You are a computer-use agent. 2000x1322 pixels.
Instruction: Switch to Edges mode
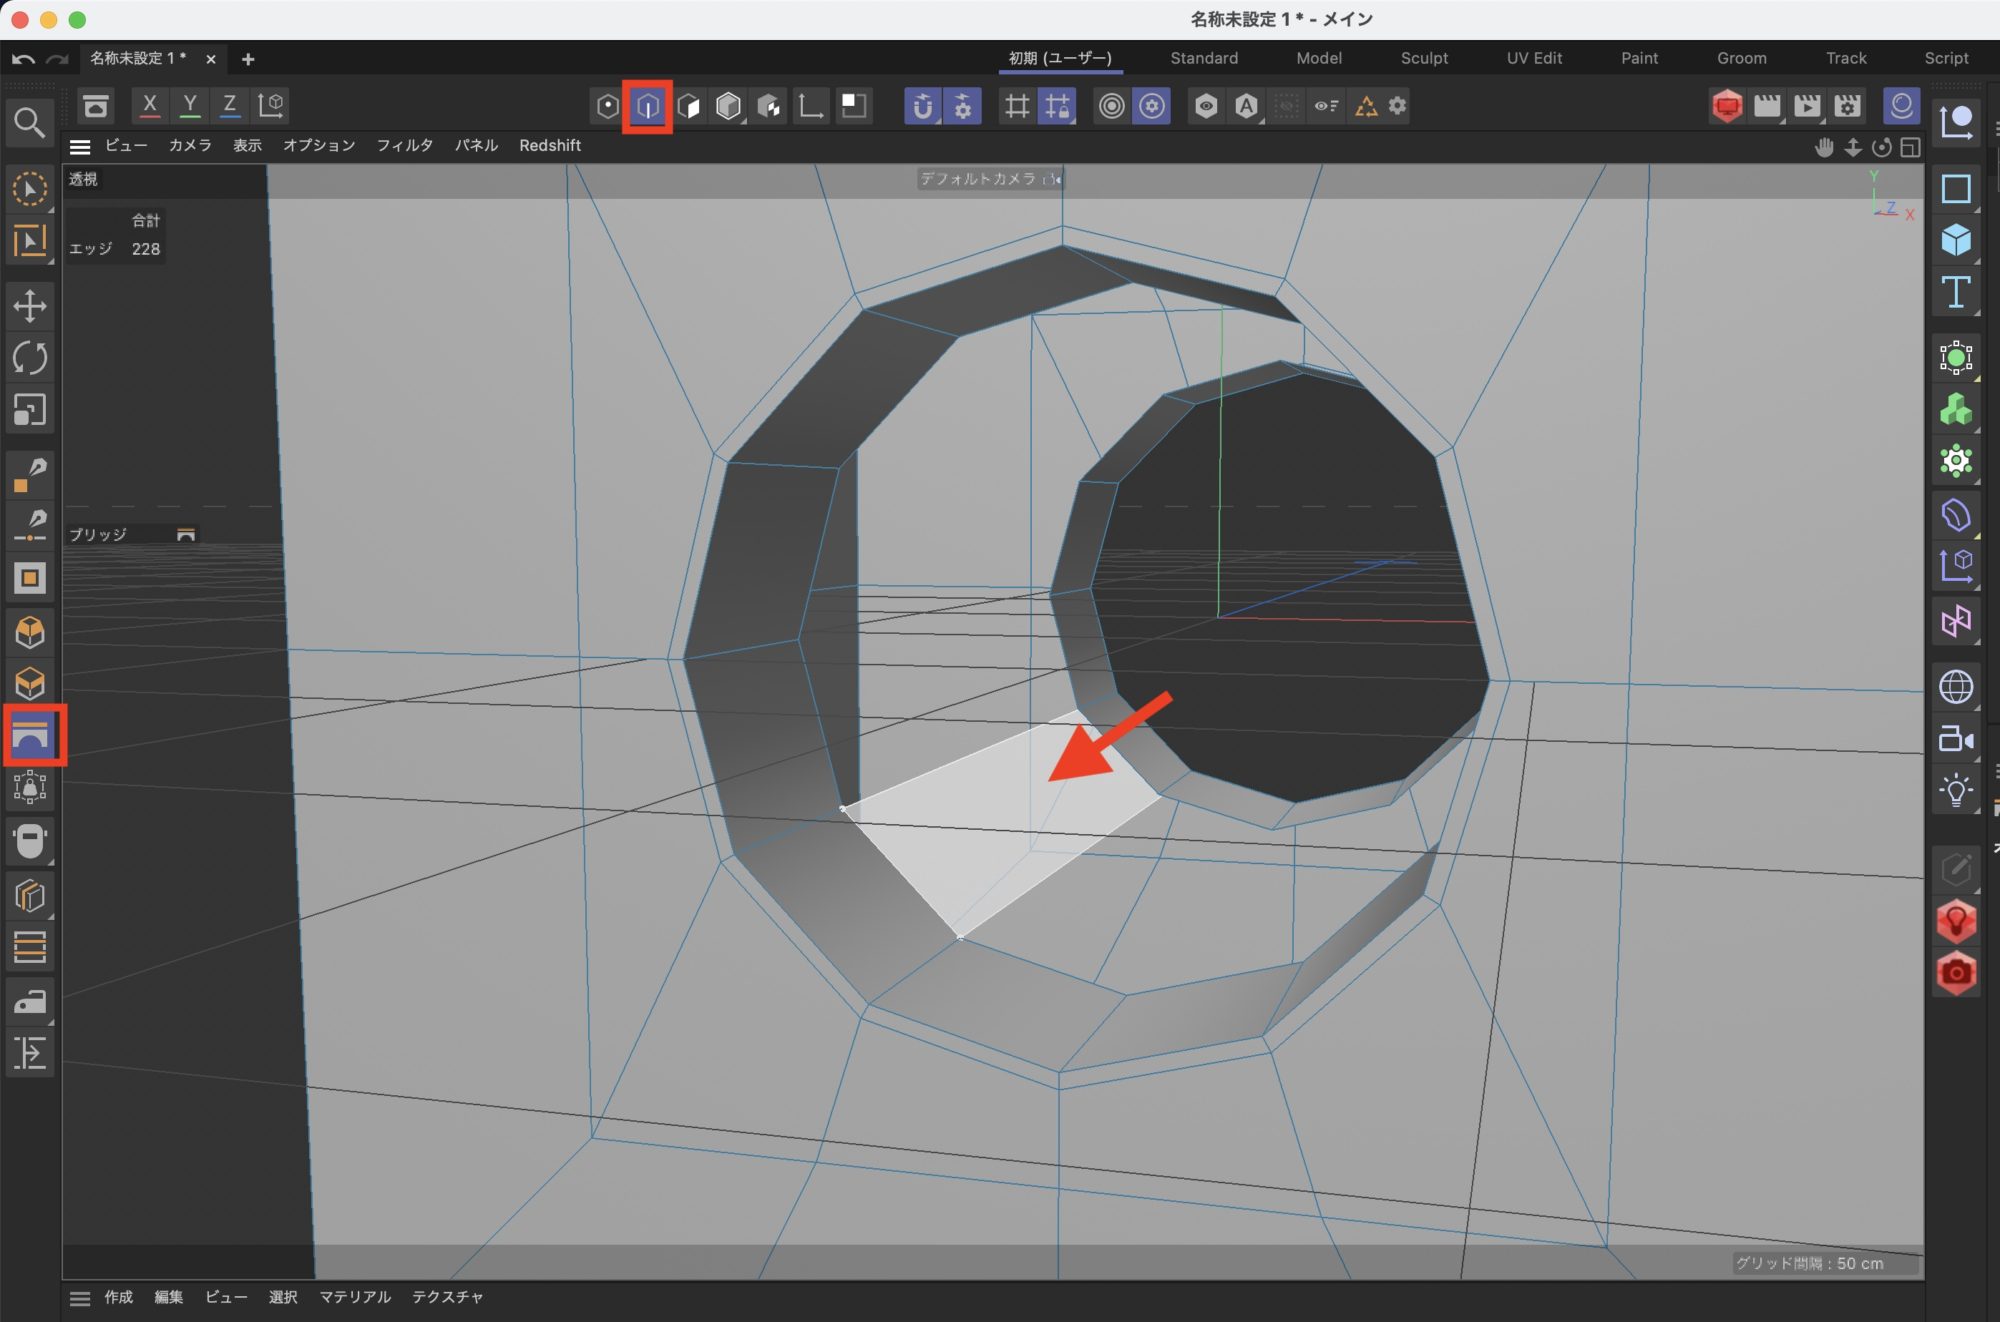(647, 106)
